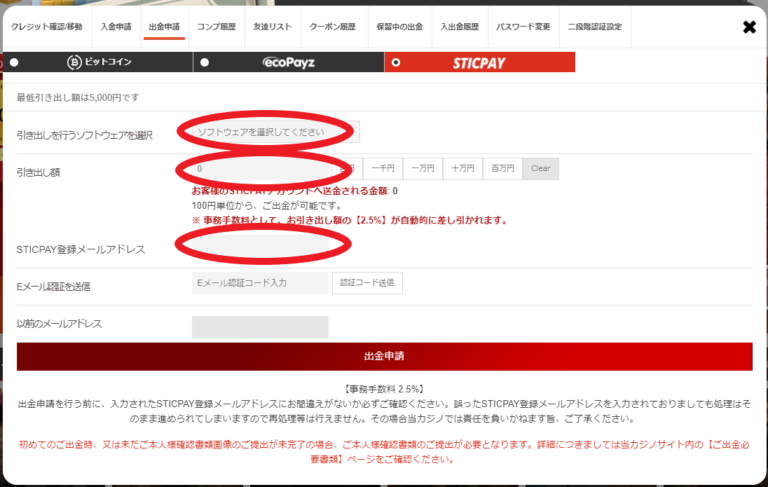The height and width of the screenshot is (487, 768).
Task: Add 百万円 to the withdrawal amount
Action: coord(503,169)
